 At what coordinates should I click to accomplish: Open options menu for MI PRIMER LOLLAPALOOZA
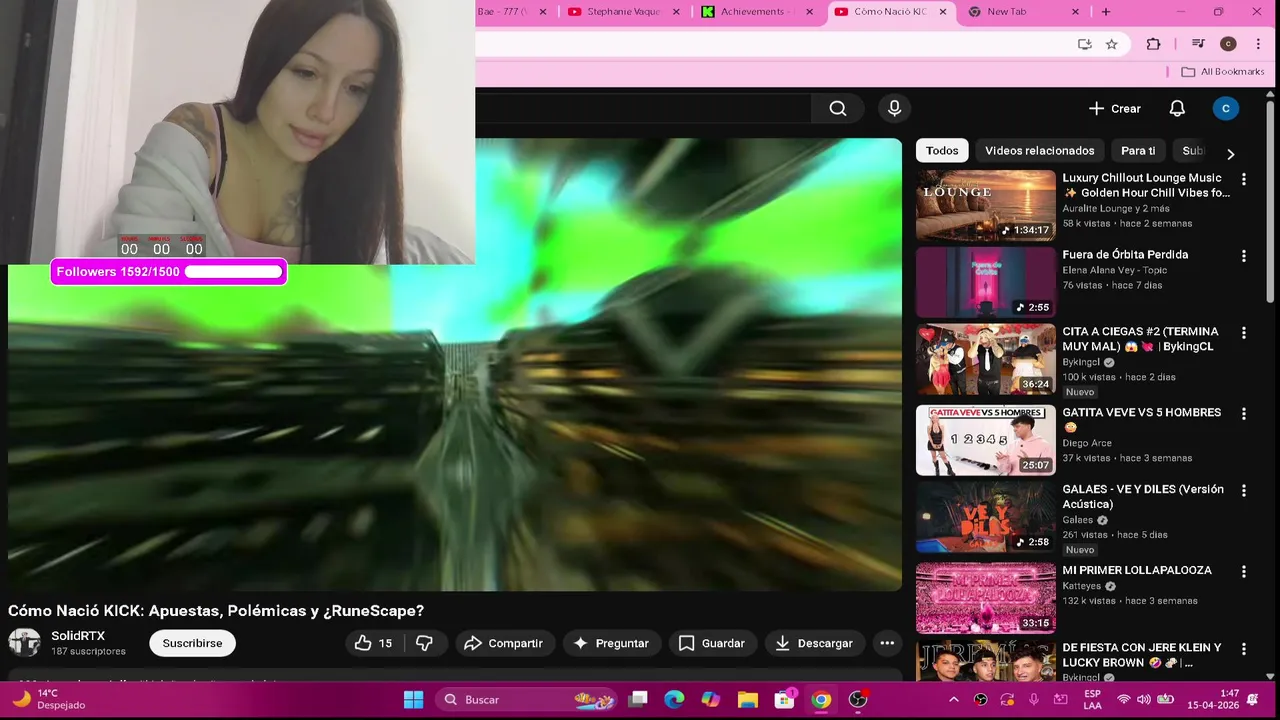tap(1244, 572)
